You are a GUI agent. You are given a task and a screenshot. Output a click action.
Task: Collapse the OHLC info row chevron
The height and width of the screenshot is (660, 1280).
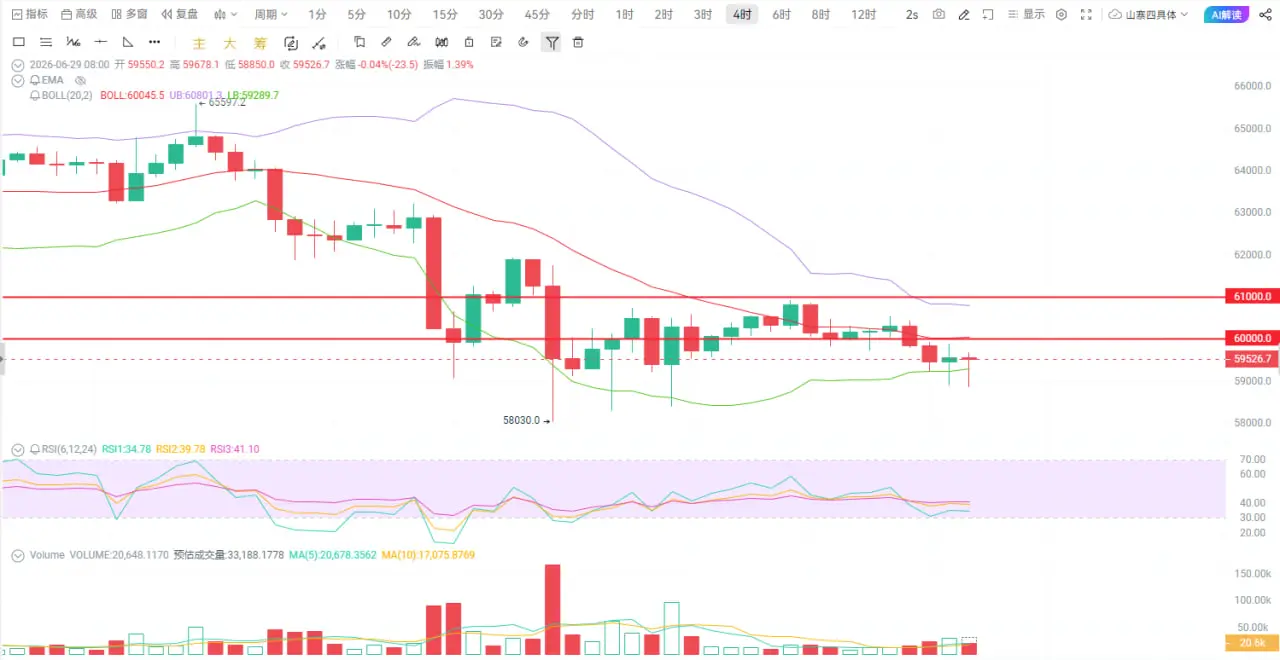click(x=17, y=64)
